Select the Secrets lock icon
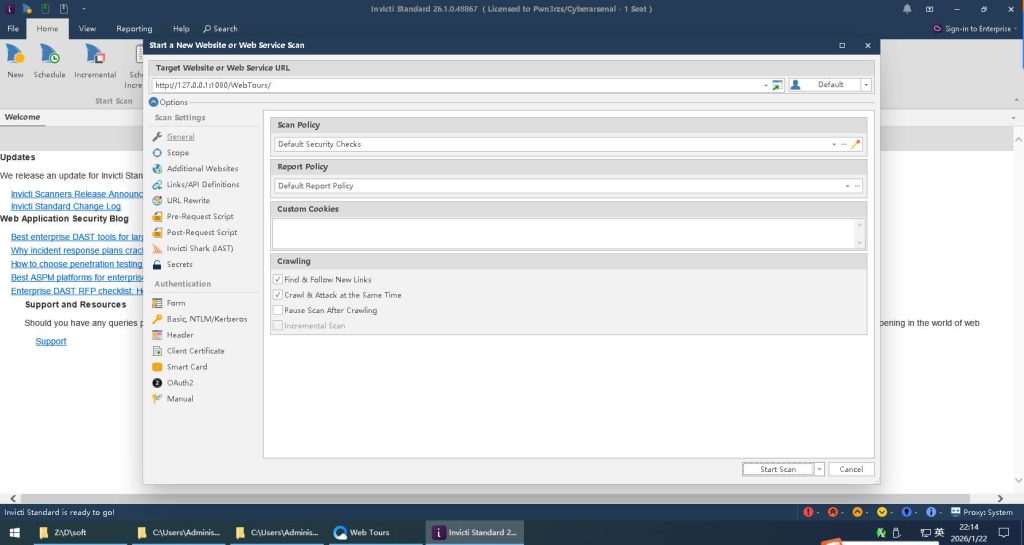 coord(157,265)
